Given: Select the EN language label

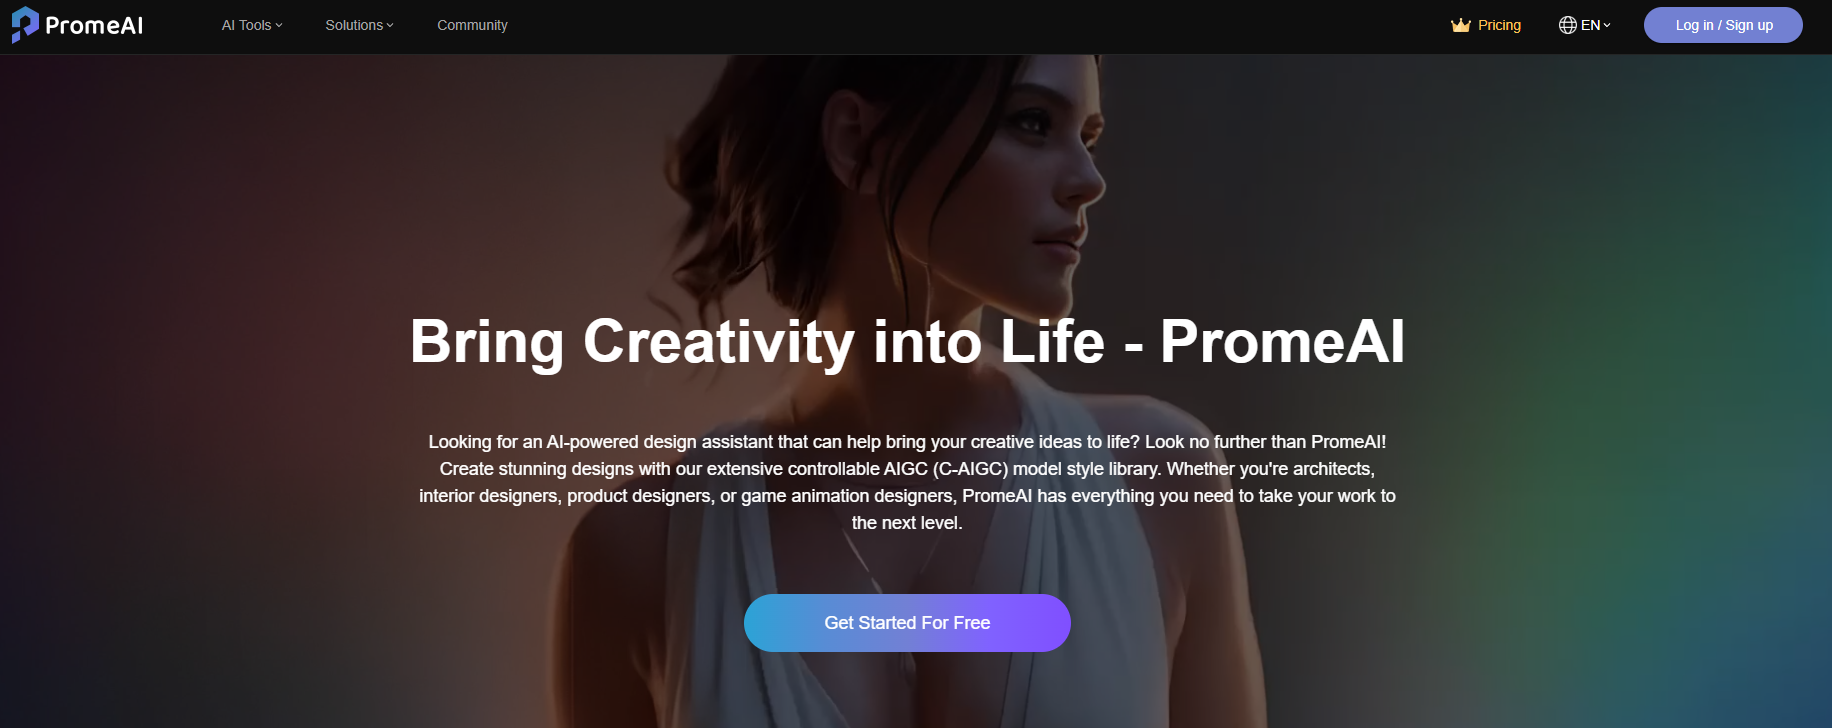Looking at the screenshot, I should click(x=1591, y=25).
